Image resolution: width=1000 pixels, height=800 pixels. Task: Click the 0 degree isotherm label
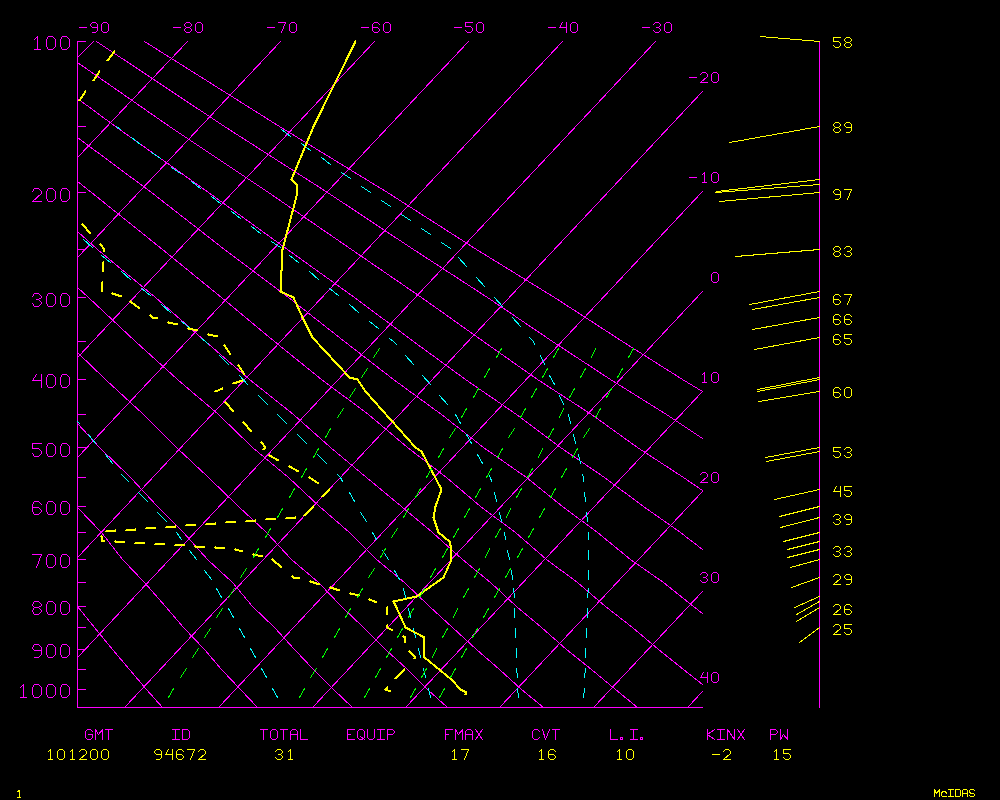[714, 277]
